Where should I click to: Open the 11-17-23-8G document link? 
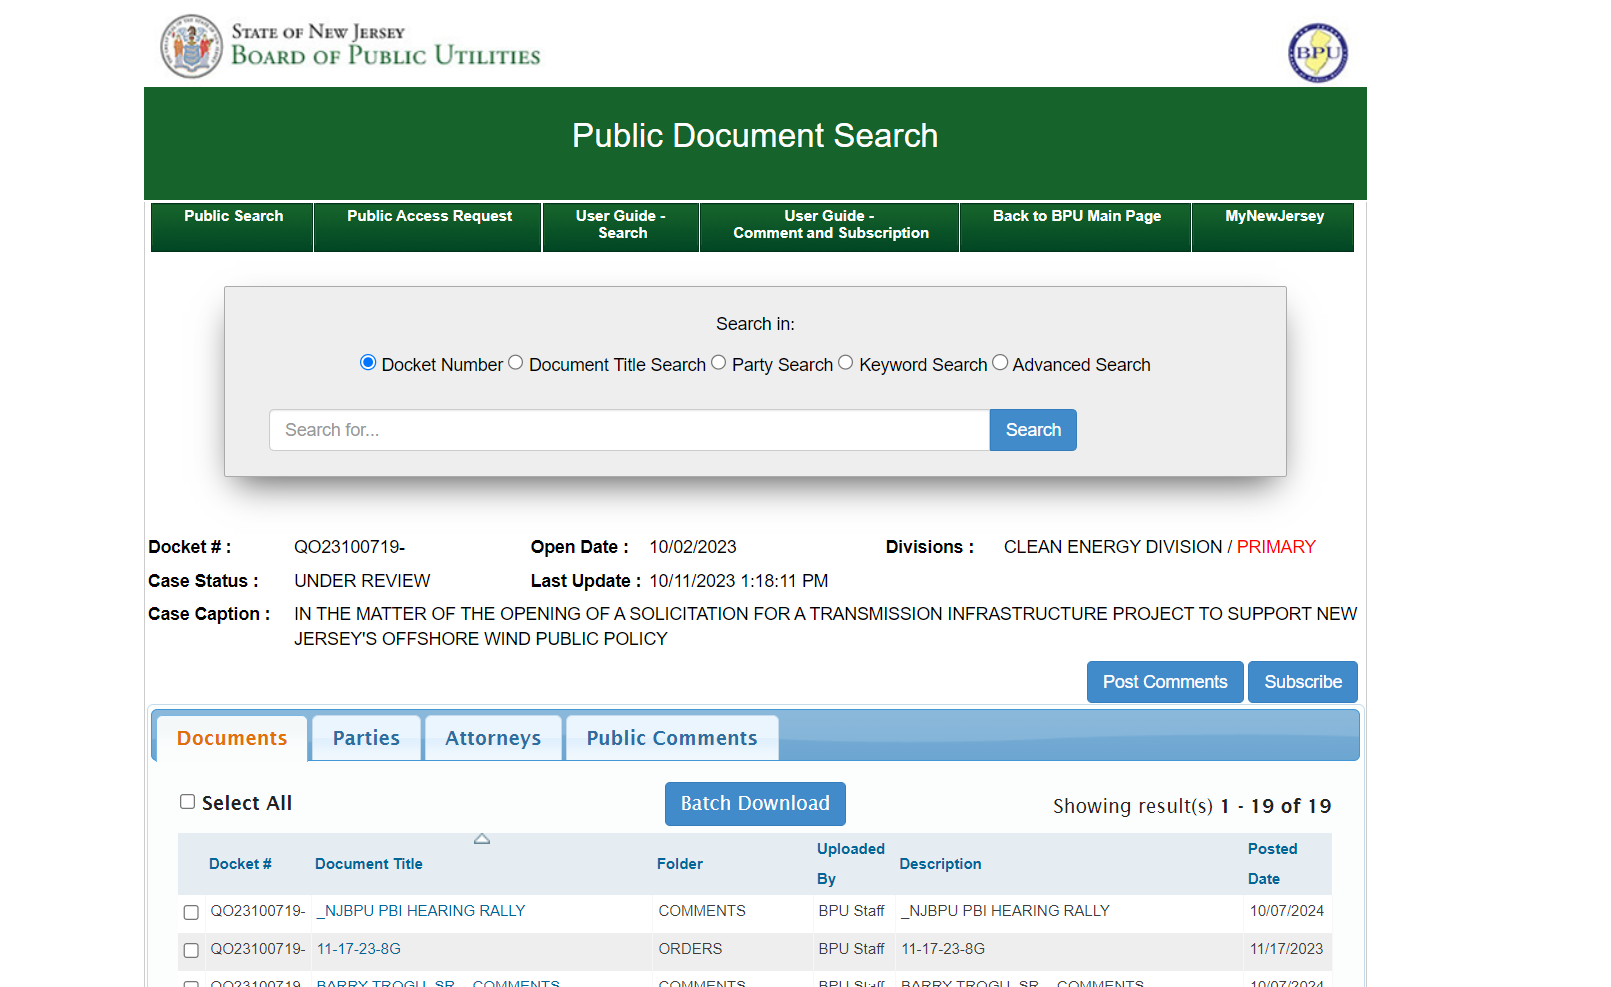coord(359,949)
